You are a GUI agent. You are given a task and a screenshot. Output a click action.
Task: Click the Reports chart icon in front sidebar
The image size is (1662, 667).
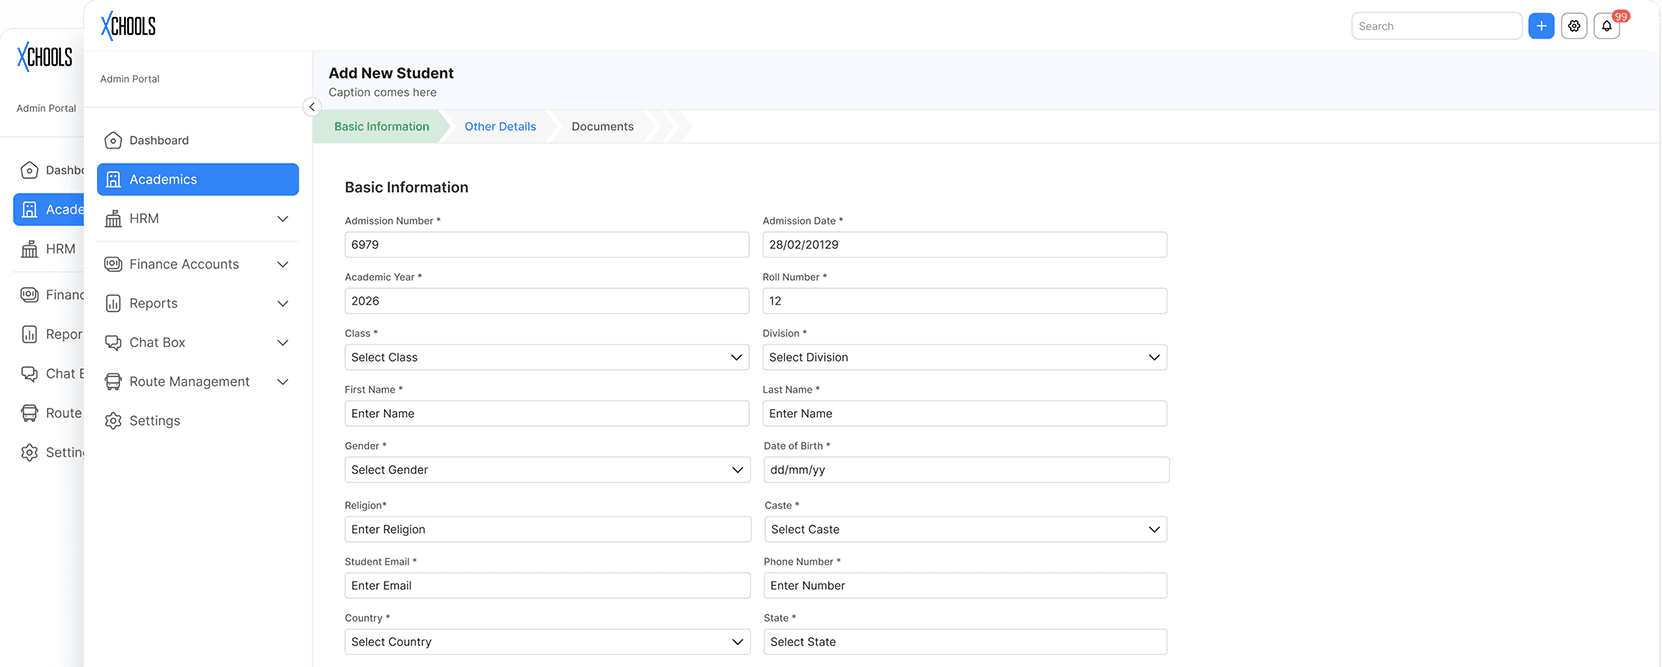coord(113,303)
